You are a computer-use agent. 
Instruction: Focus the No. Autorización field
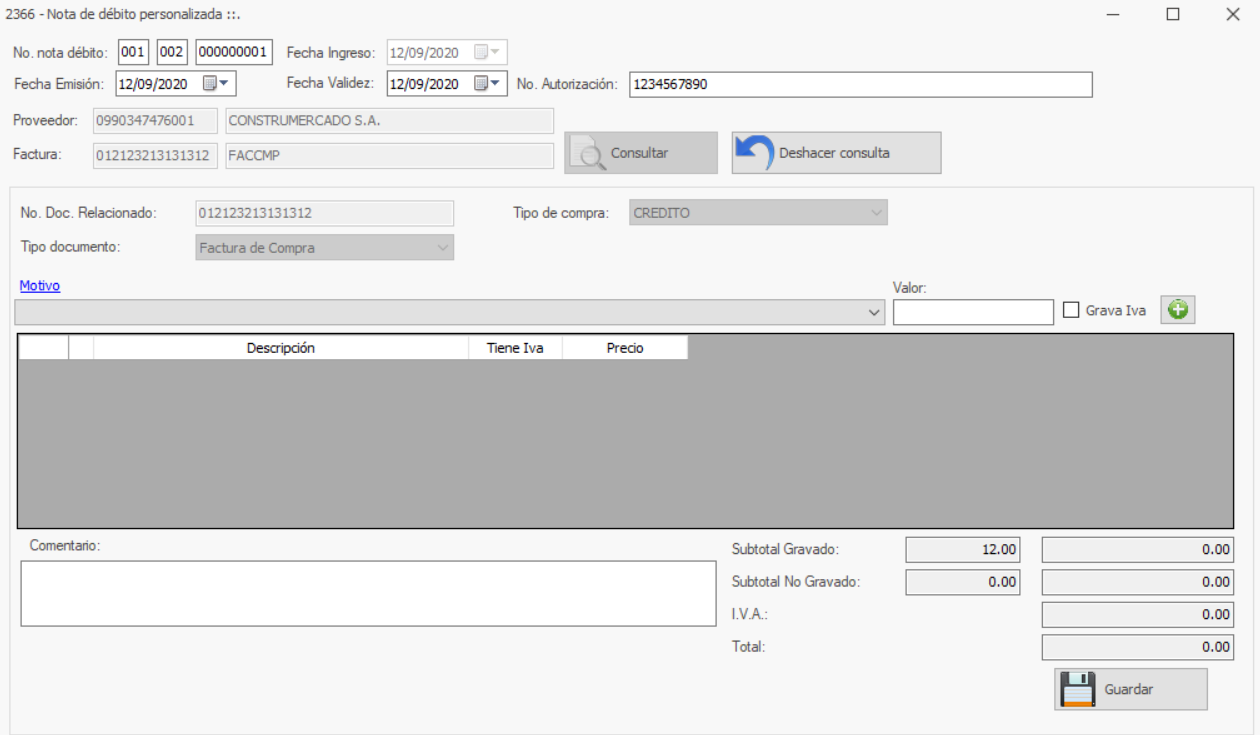860,85
